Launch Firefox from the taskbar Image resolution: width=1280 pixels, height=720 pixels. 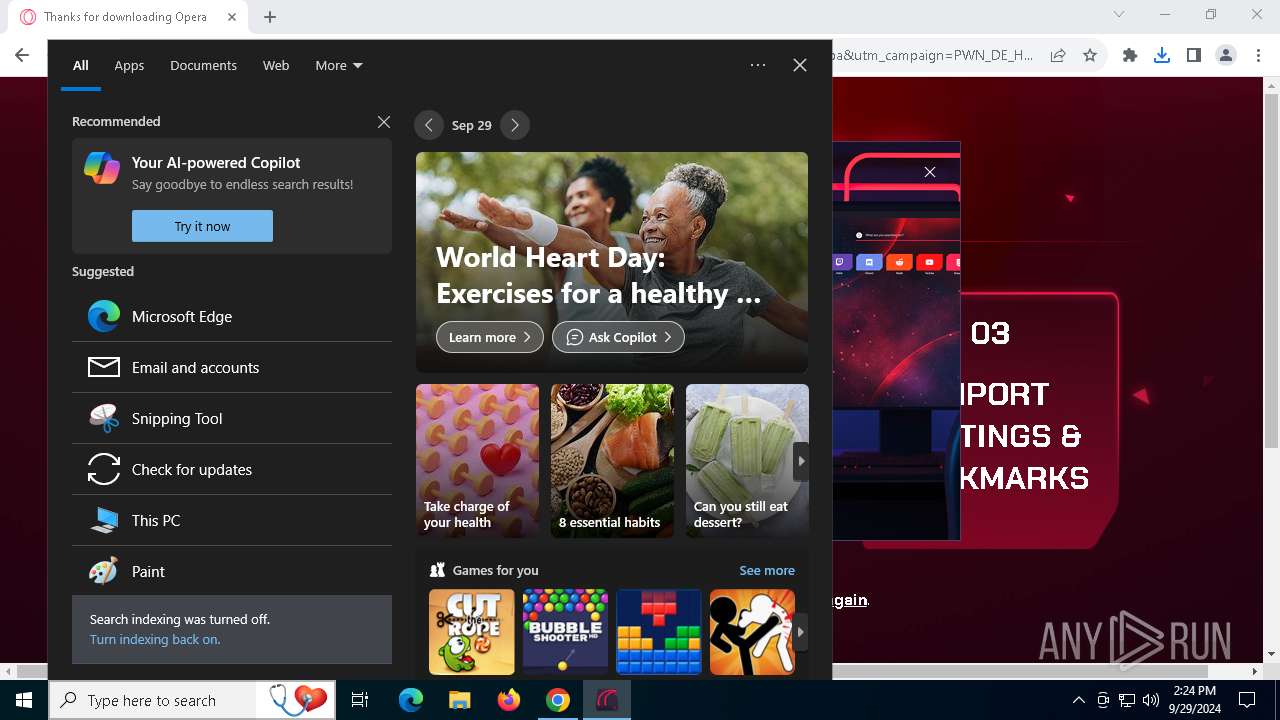pos(509,700)
